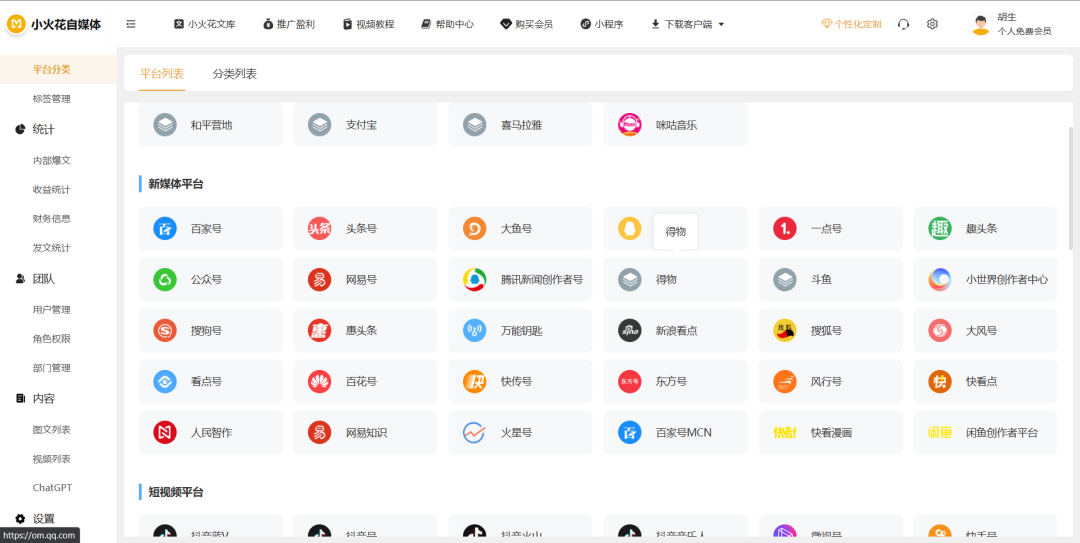Click the customer service headset icon
Image resolution: width=1080 pixels, height=543 pixels.
[x=904, y=24]
